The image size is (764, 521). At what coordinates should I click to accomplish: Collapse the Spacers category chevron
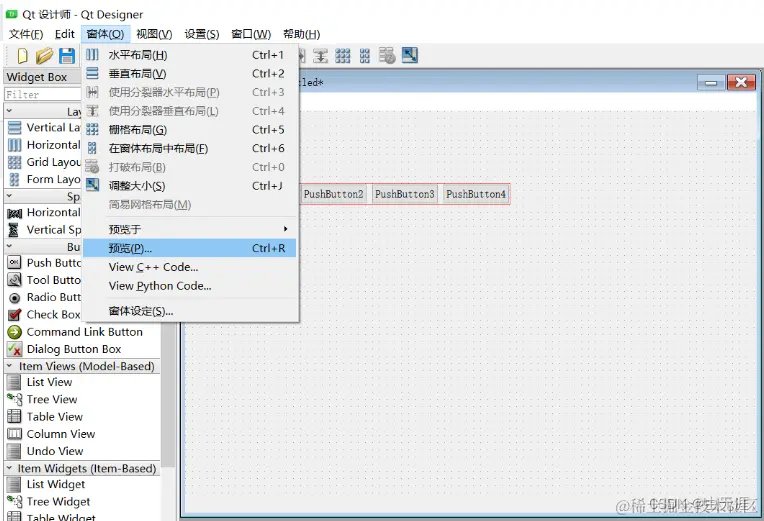point(9,196)
